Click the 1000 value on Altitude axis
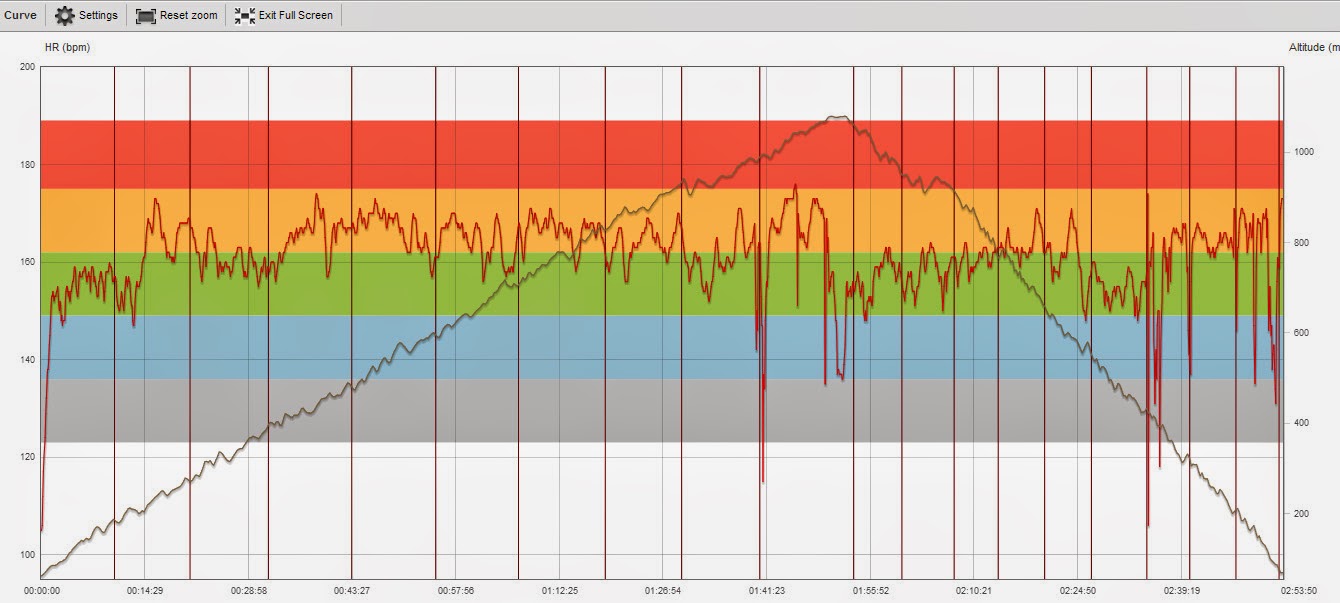Viewport: 1340px width, 603px height. point(1303,152)
